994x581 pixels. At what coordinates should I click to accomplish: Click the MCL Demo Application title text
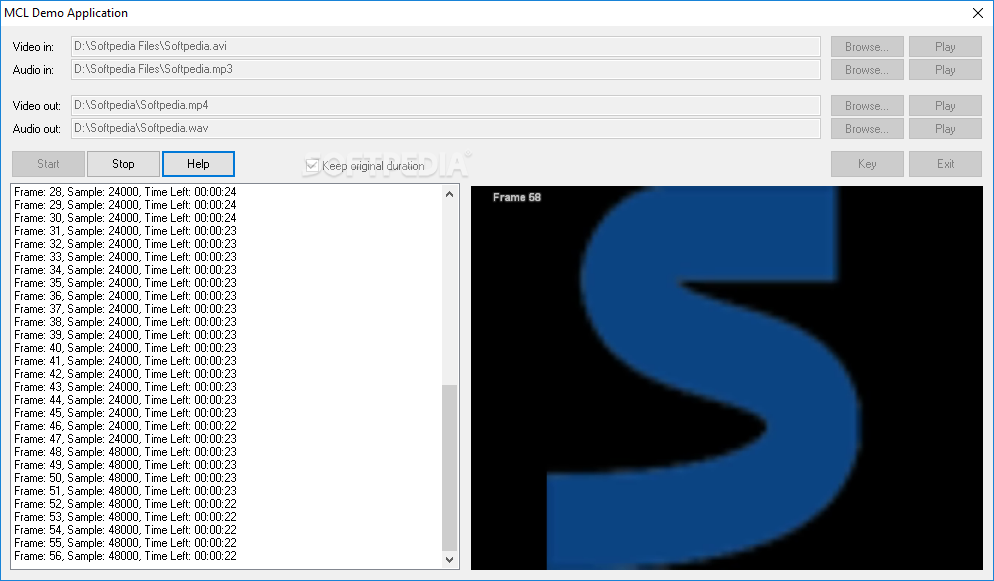(x=66, y=13)
